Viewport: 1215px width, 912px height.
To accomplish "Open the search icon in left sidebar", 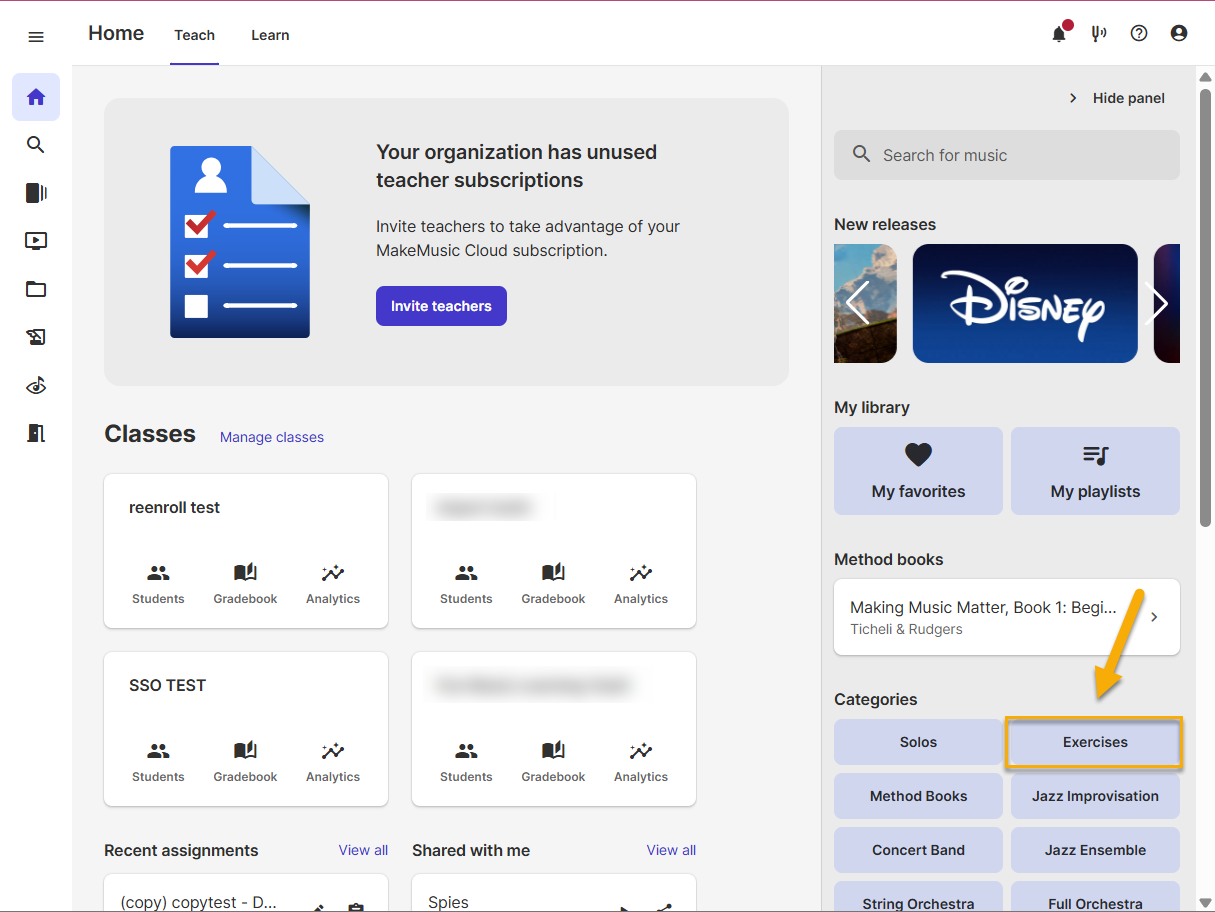I will 36,145.
